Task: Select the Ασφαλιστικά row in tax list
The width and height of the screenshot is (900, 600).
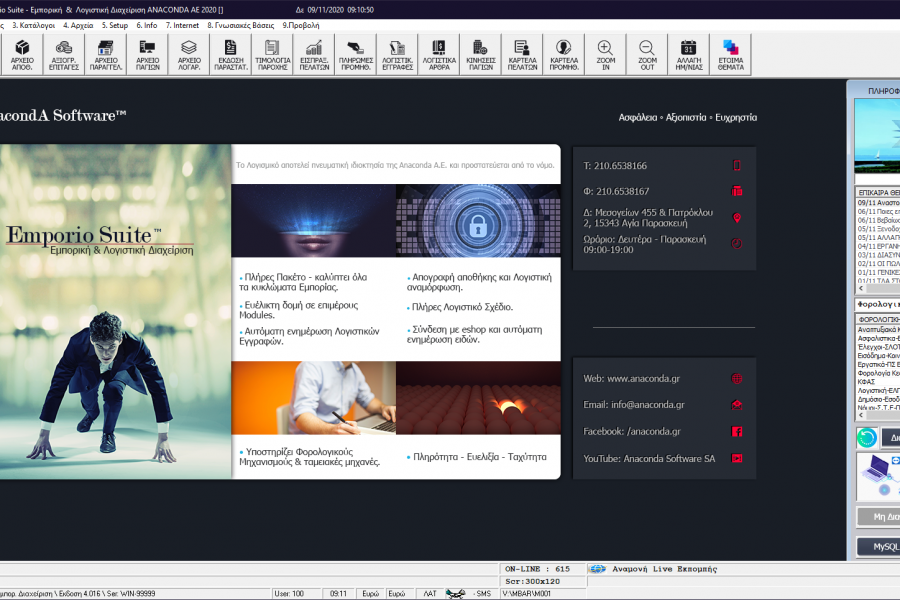Action: [878, 338]
